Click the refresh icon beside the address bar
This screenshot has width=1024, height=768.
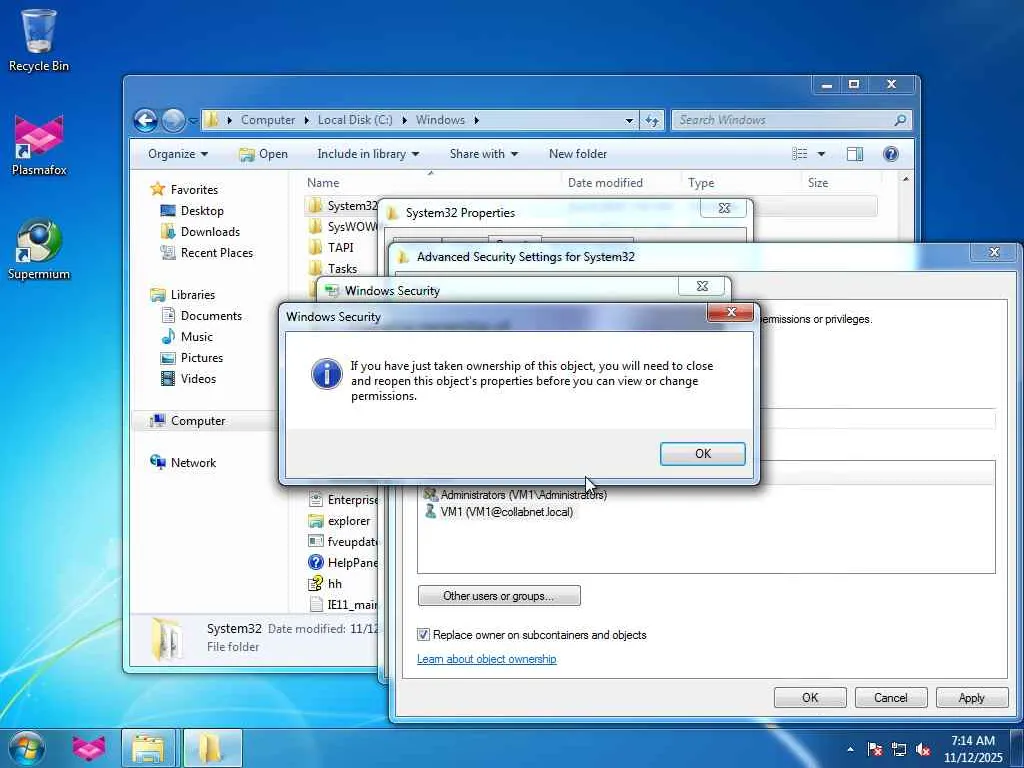(x=652, y=120)
